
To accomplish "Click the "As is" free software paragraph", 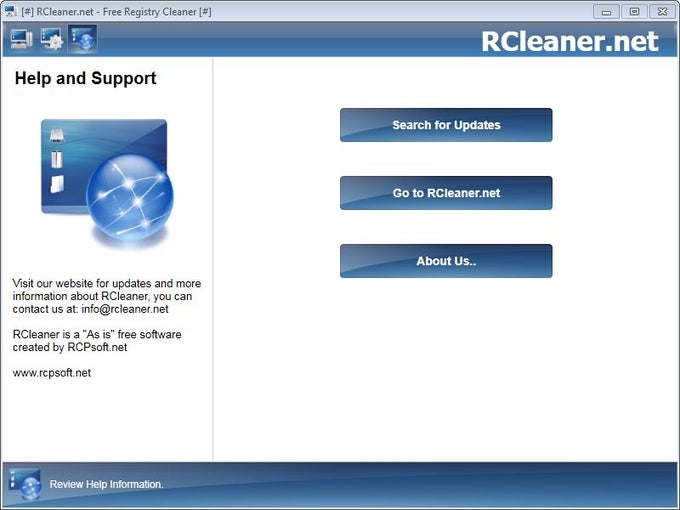I will pos(97,340).
